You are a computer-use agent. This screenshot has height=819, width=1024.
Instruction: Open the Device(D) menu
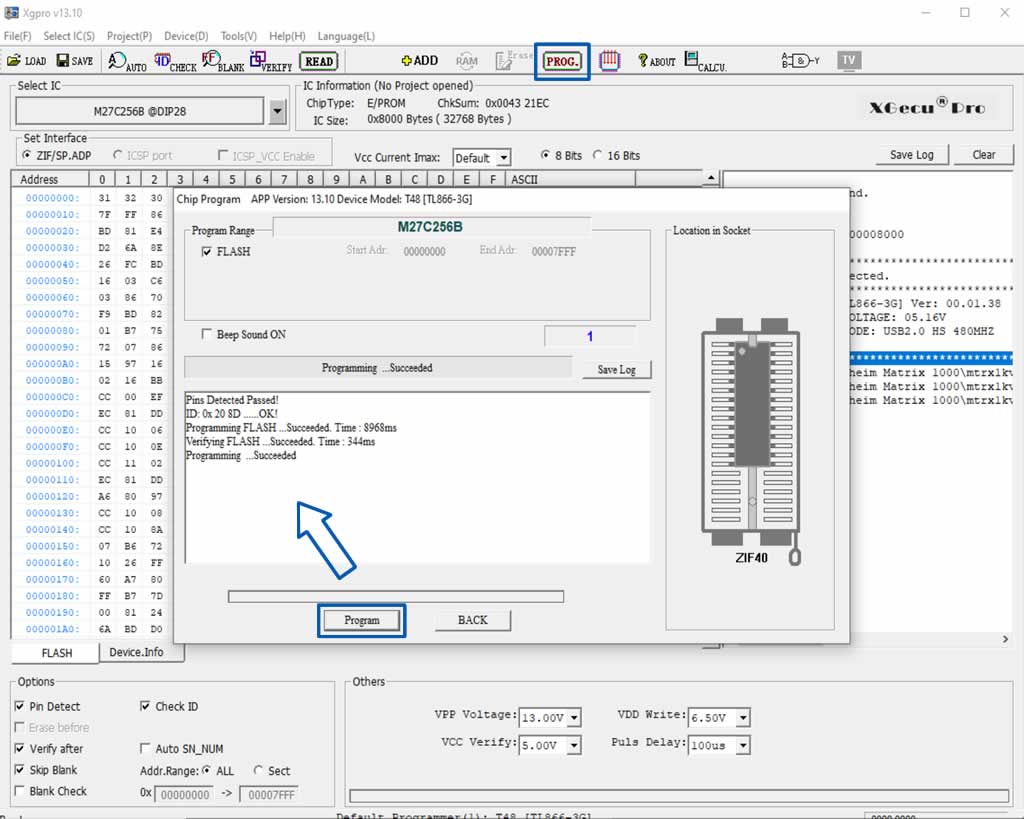[x=186, y=36]
